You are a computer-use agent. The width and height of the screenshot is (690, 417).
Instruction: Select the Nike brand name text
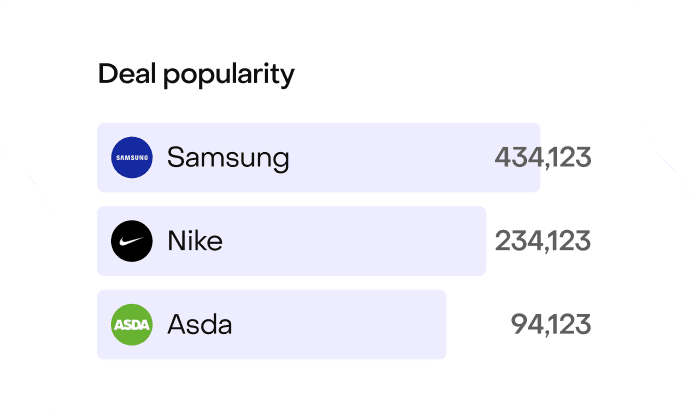click(x=195, y=242)
